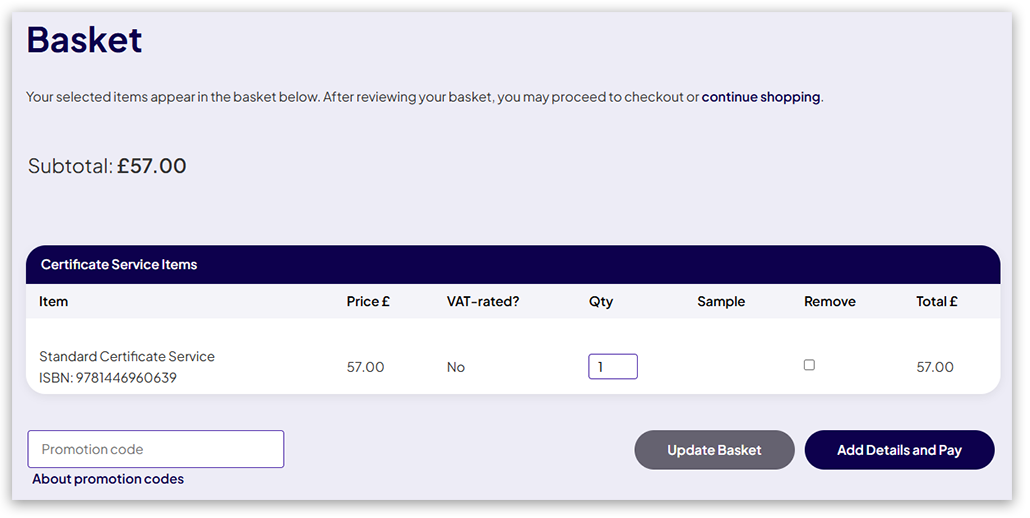Viewport: 1030px width, 518px height.
Task: Select the Total £ column header
Action: click(937, 301)
